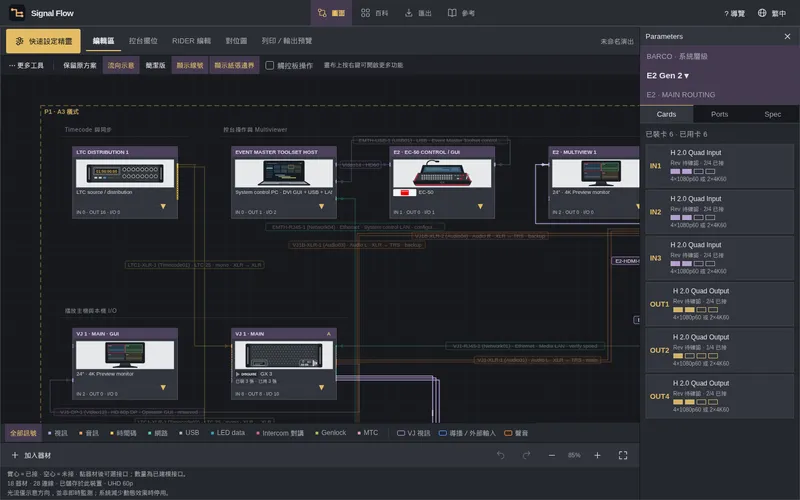Select the IN3 H 2.0 Quad Input card
Image resolution: width=800 pixels, height=500 pixels.
[719, 258]
